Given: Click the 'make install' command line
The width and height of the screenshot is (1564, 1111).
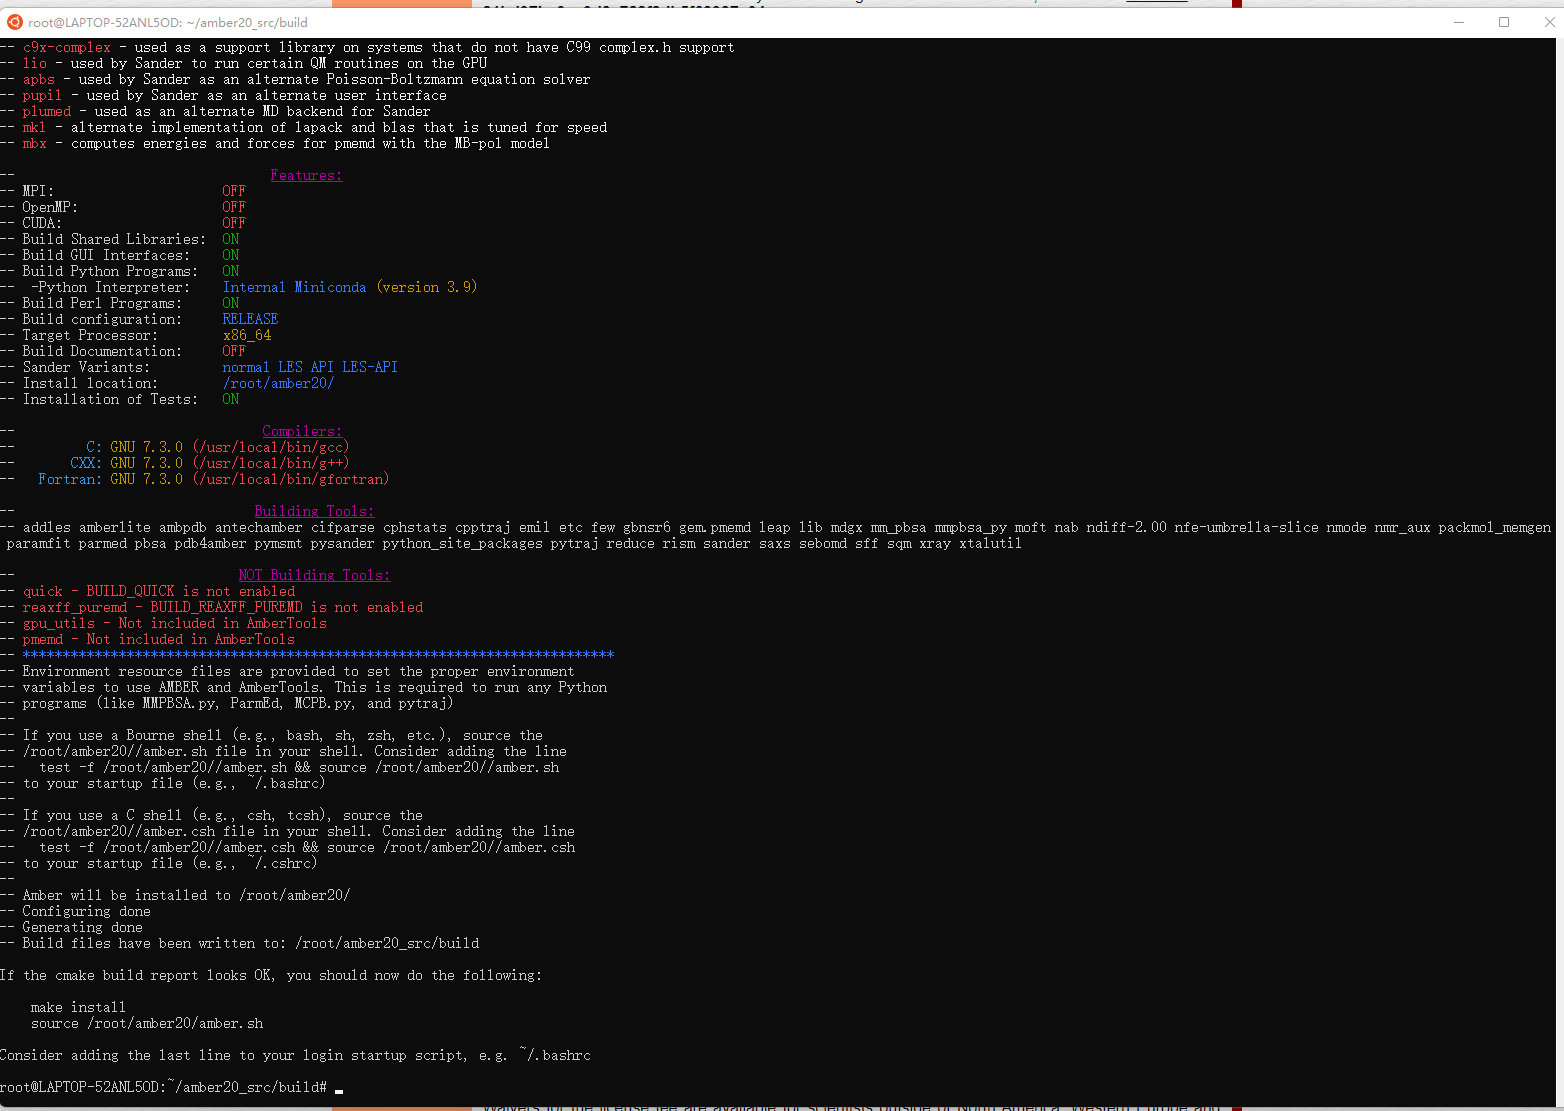Looking at the screenshot, I should pos(78,1007).
